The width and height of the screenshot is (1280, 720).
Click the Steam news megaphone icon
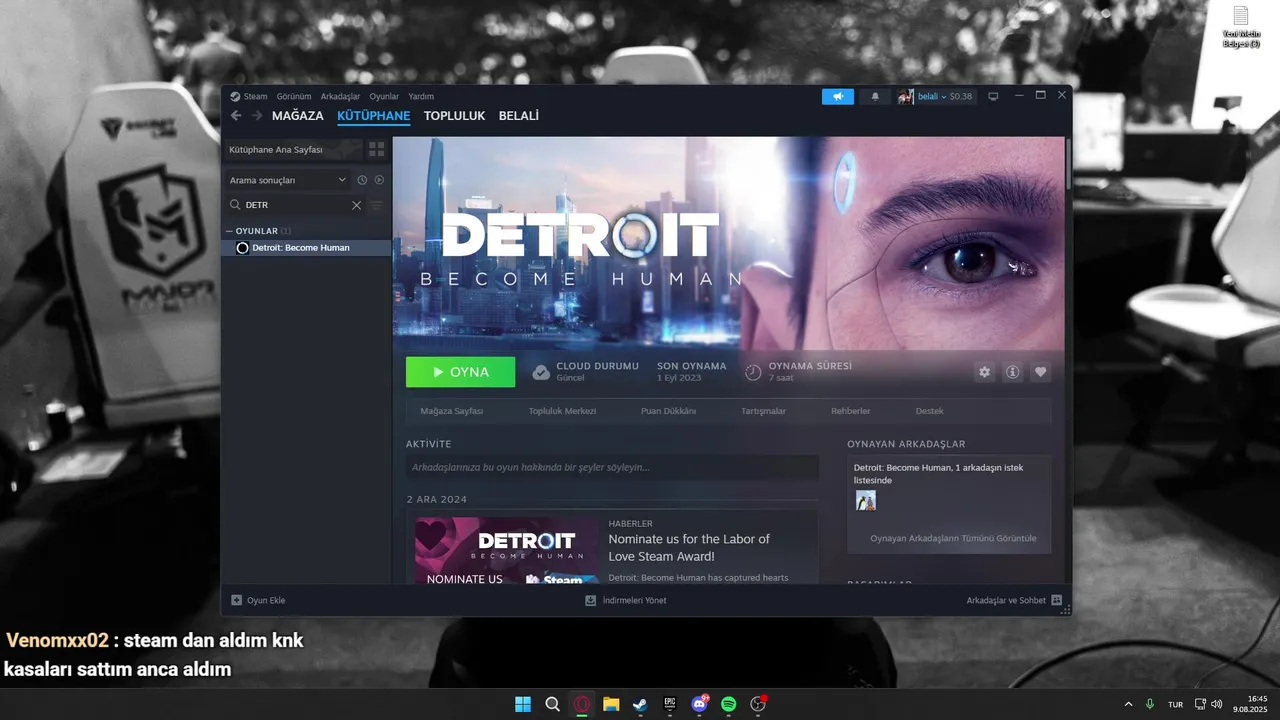coord(838,97)
